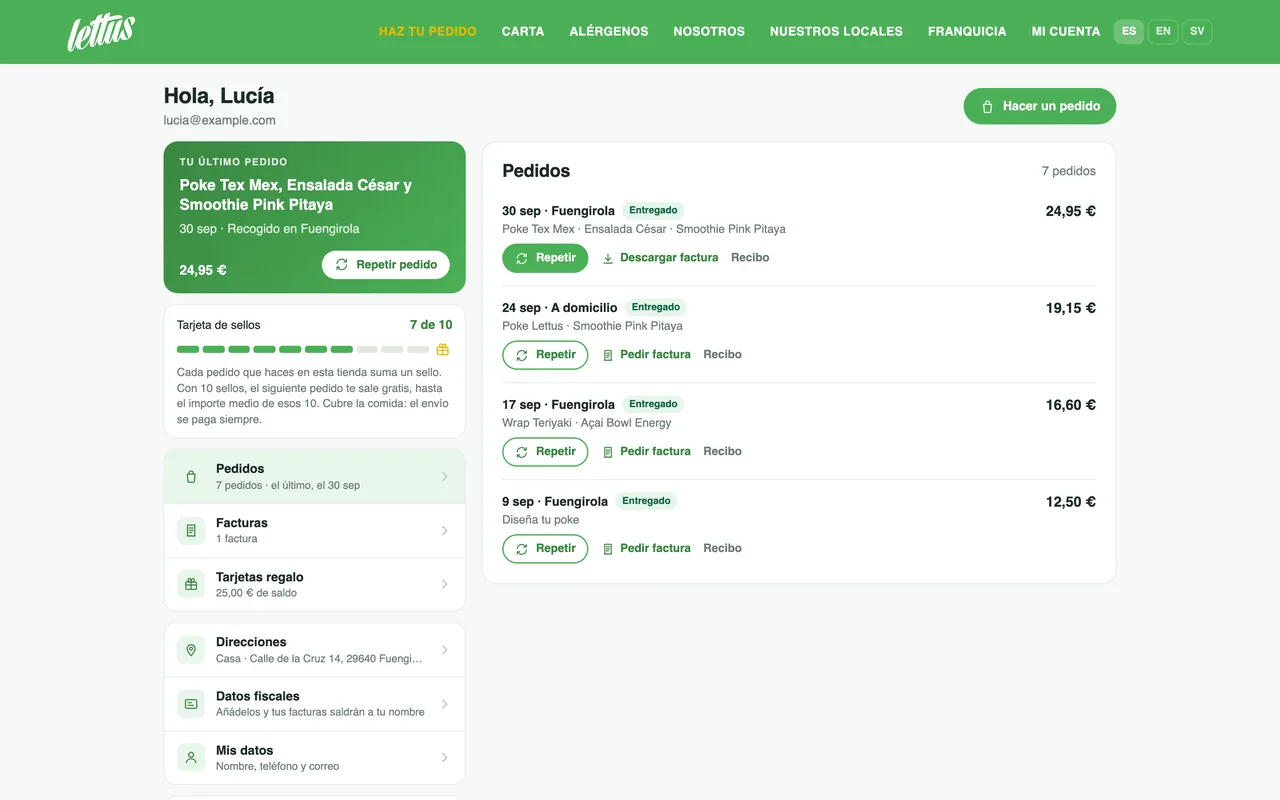Click the invoice icon in Facturas row
Viewport: 1280px width, 800px height.
coord(191,531)
